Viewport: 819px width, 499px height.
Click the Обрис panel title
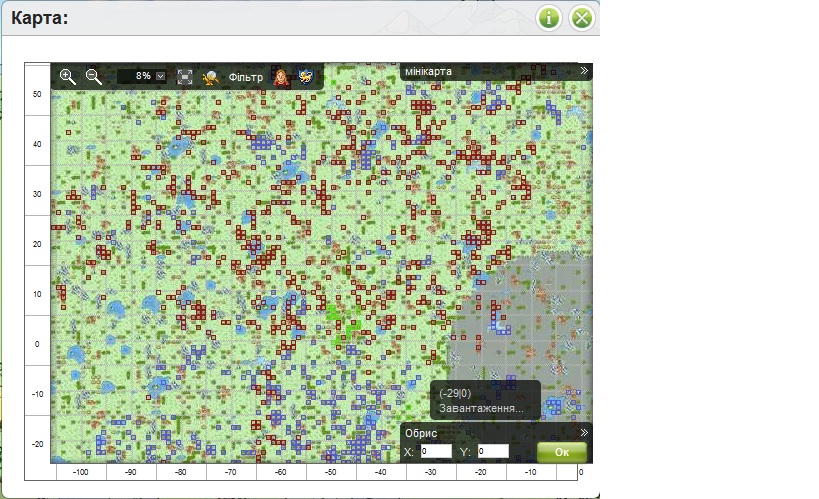(x=421, y=433)
